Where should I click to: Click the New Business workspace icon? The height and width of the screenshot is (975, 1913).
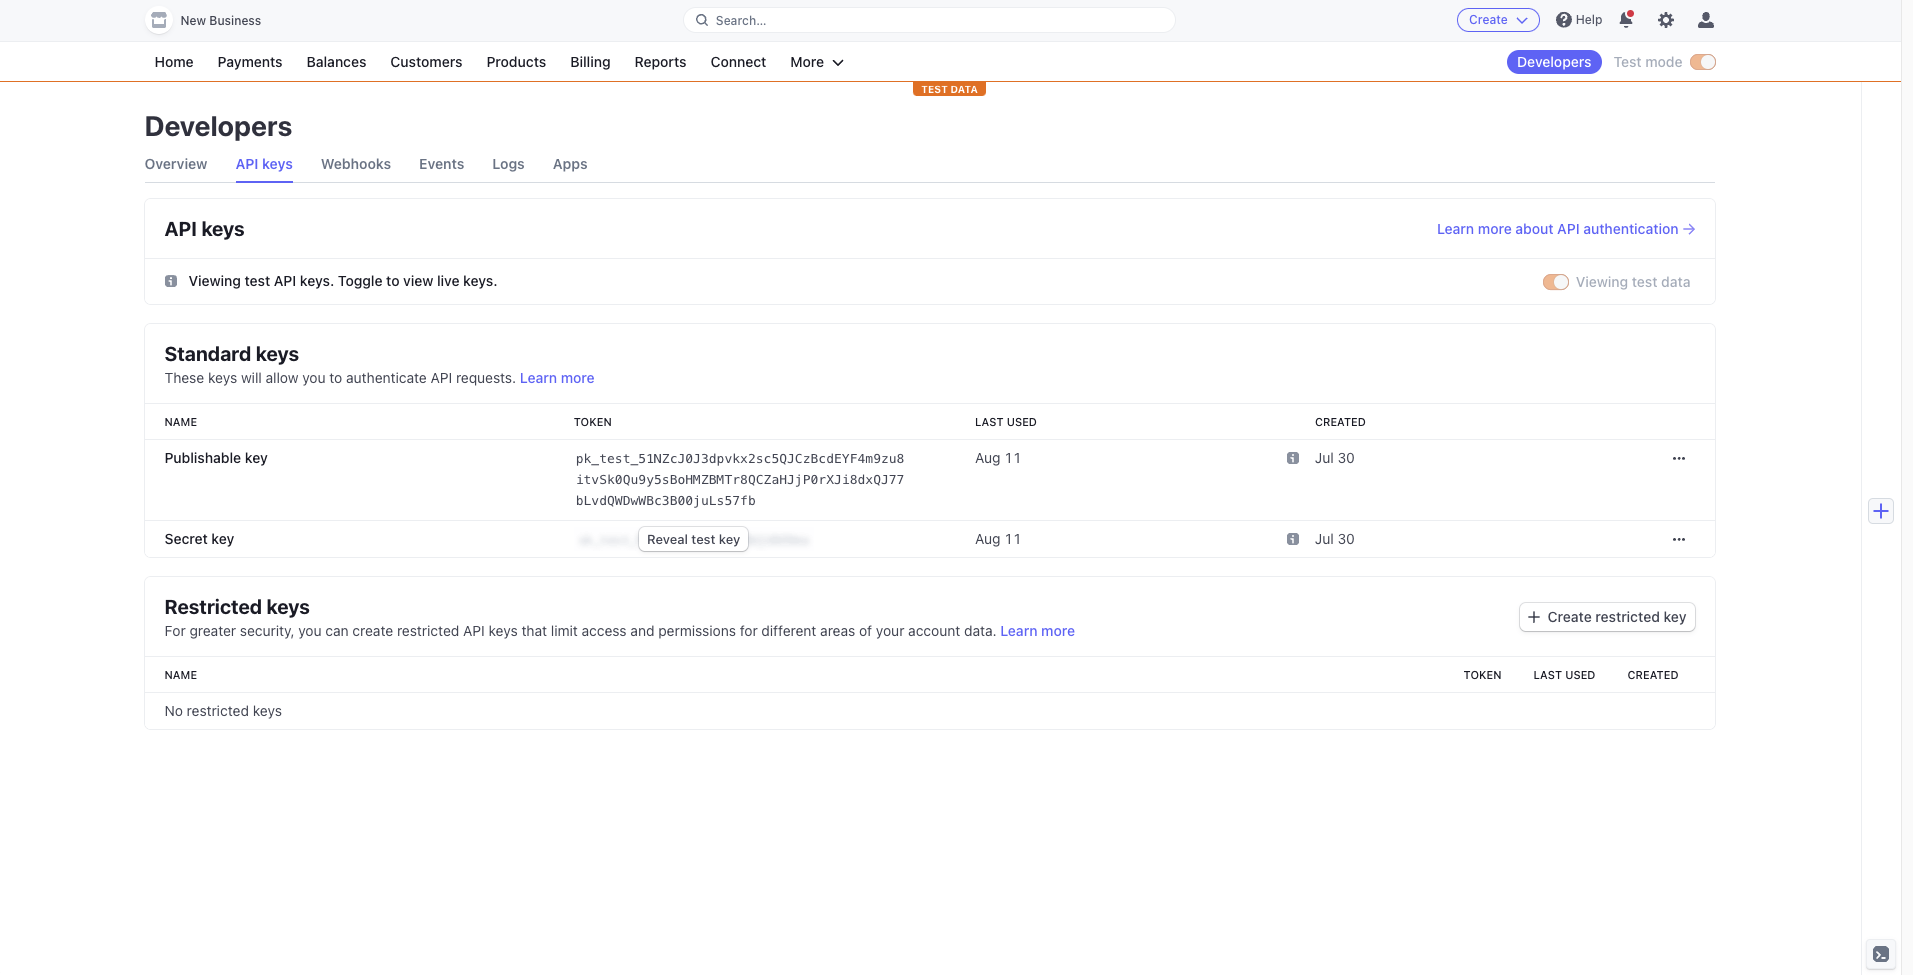[158, 20]
